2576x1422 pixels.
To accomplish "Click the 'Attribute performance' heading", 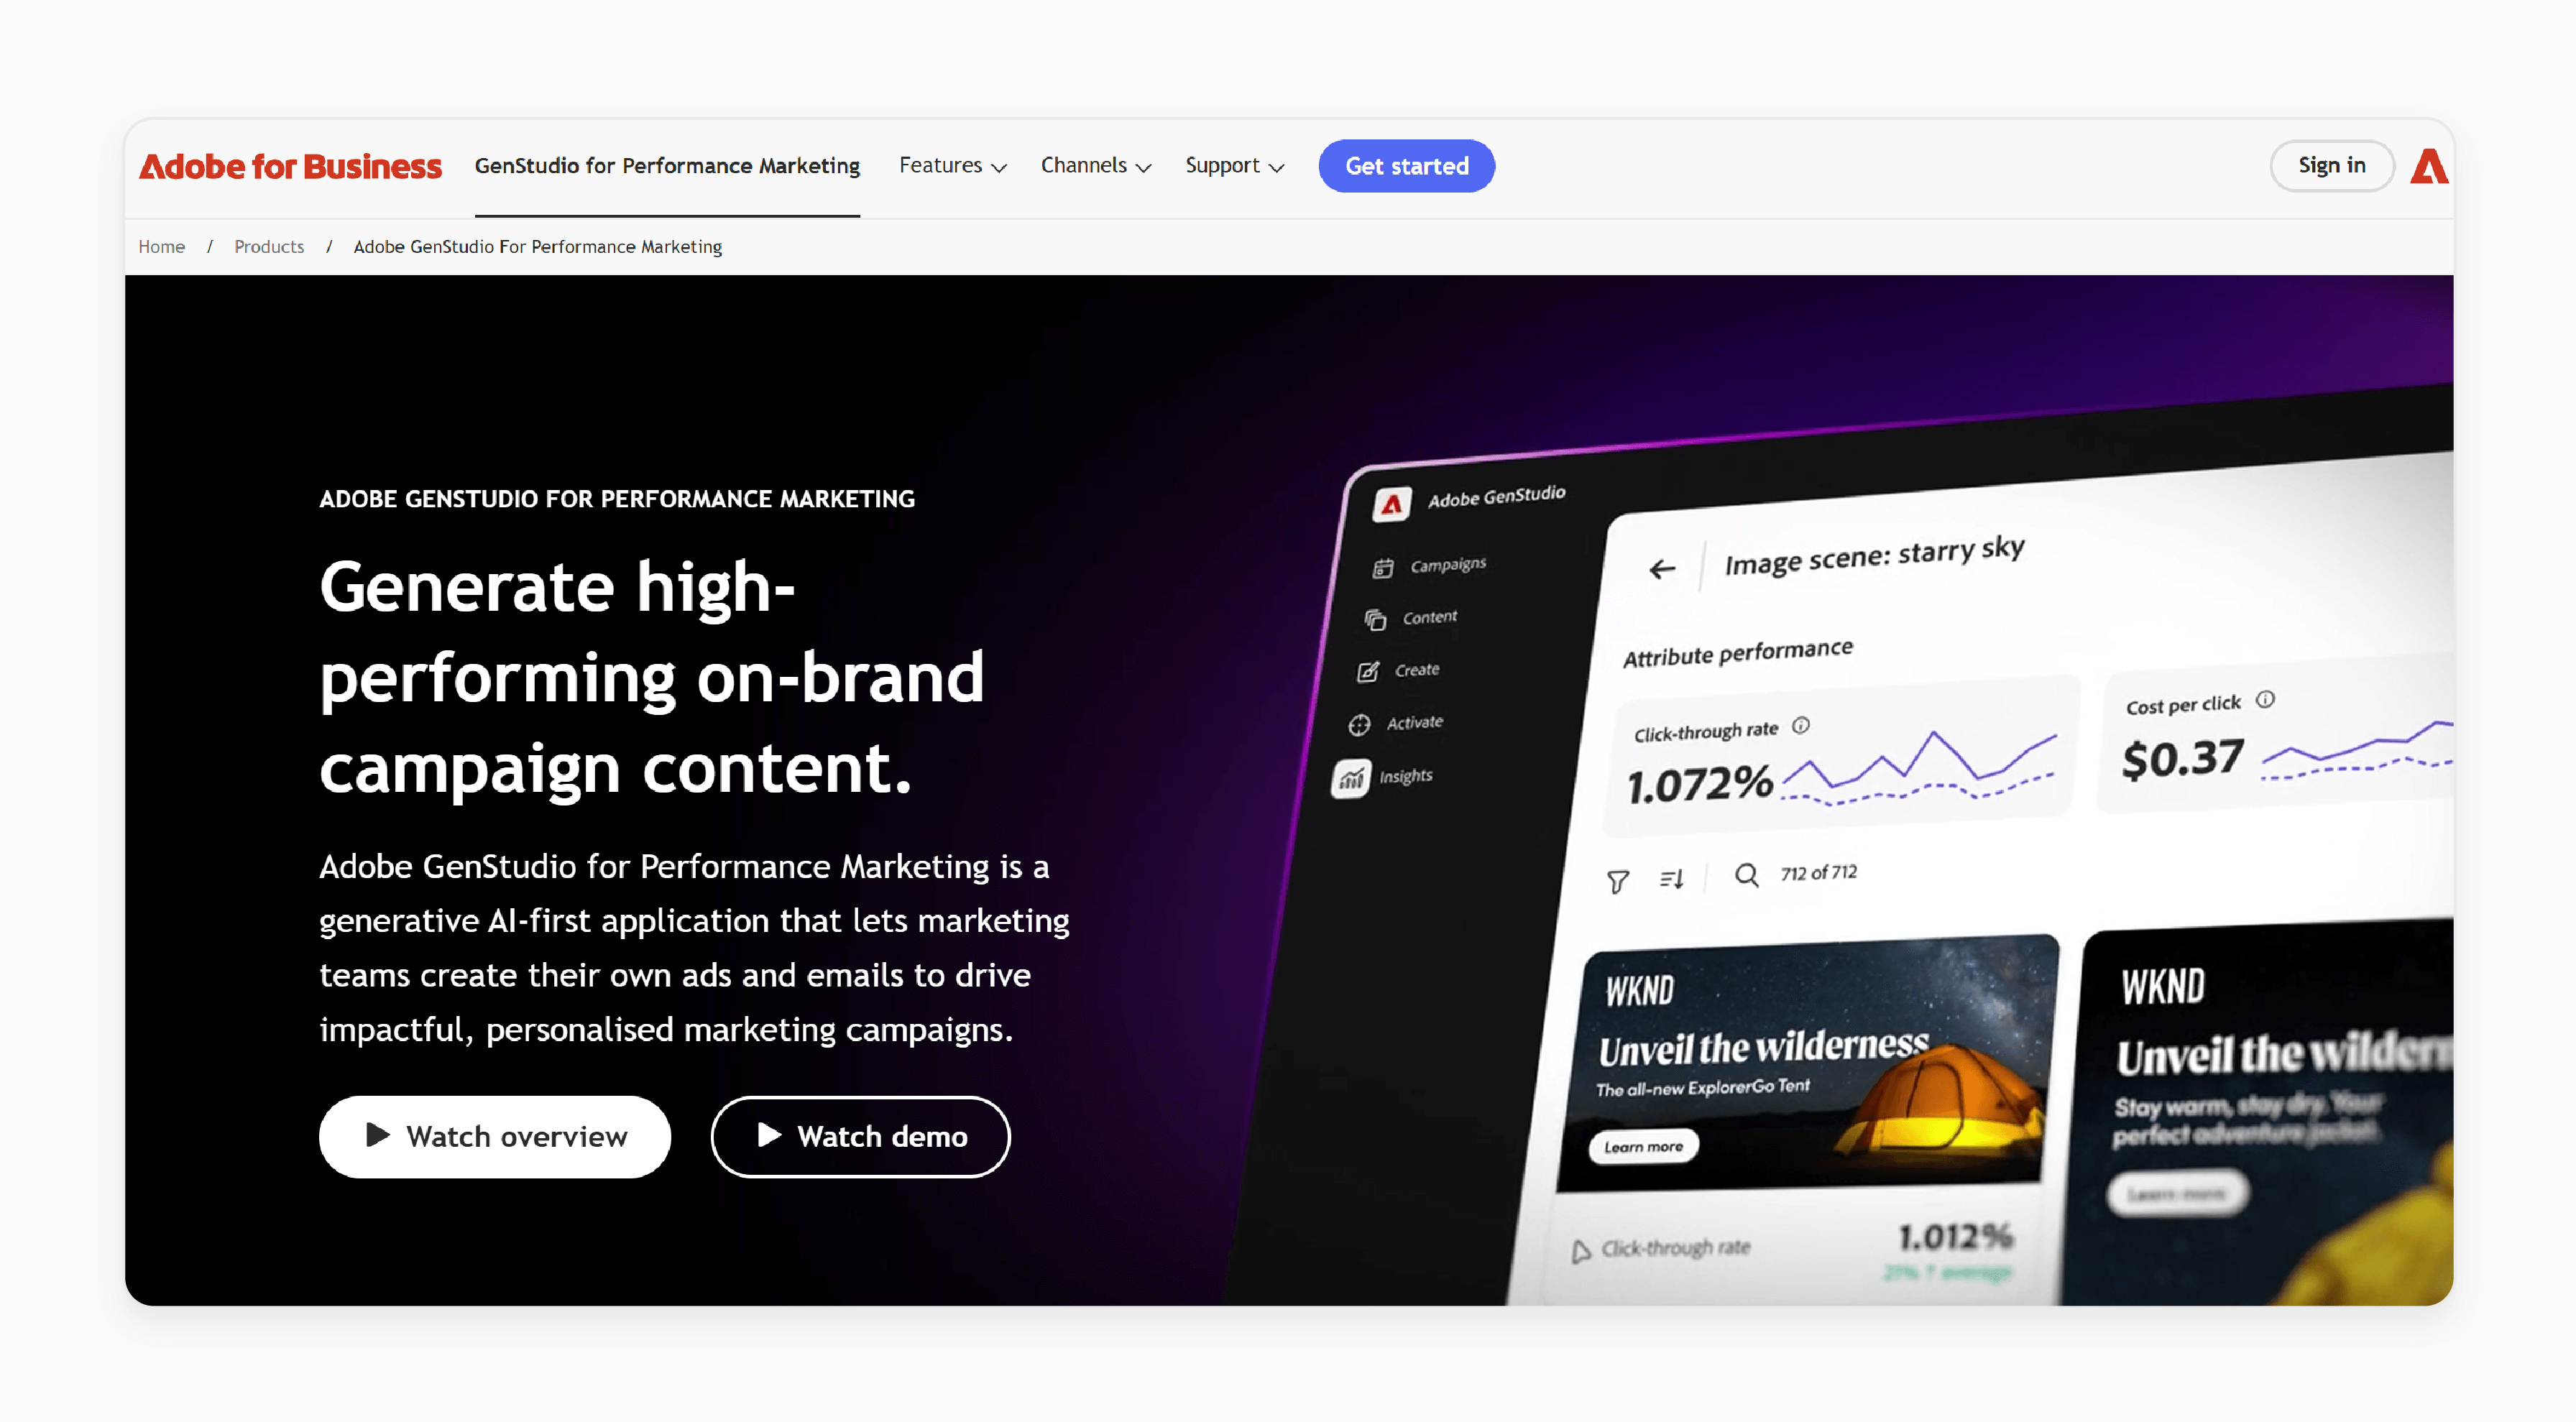I will click(1737, 653).
